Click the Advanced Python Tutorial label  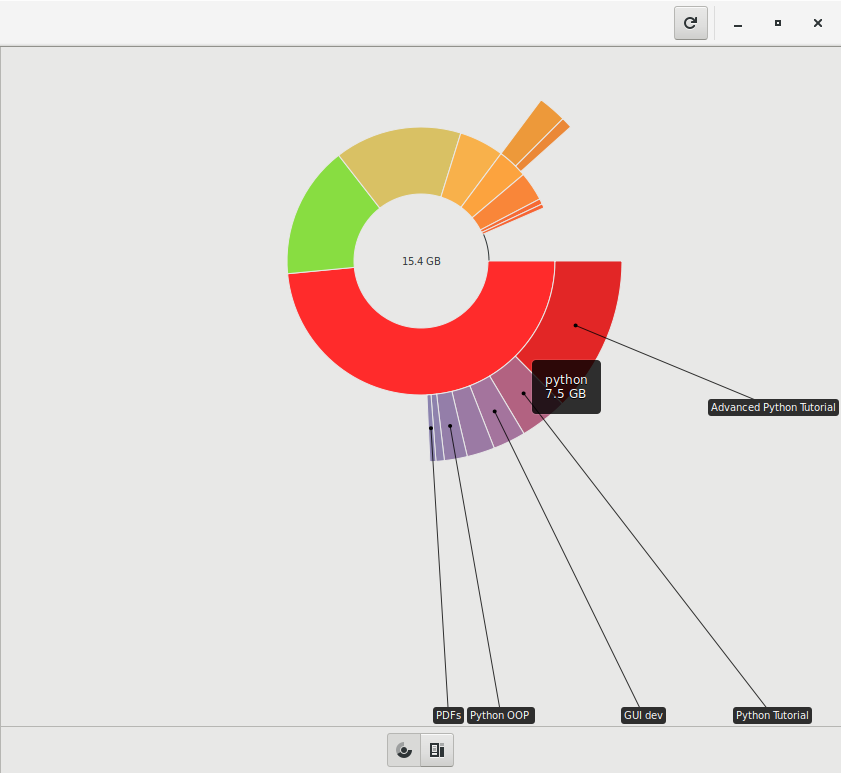pos(773,407)
